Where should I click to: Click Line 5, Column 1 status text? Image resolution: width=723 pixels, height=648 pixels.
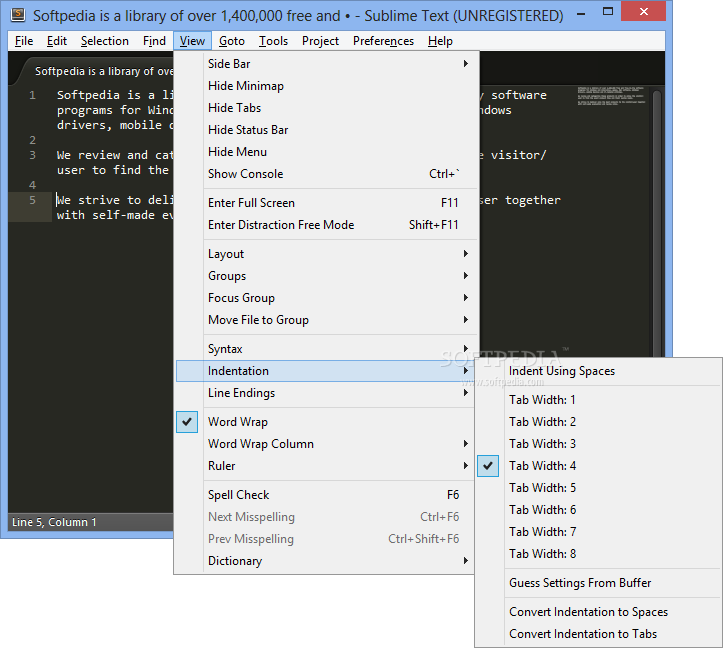pos(54,522)
